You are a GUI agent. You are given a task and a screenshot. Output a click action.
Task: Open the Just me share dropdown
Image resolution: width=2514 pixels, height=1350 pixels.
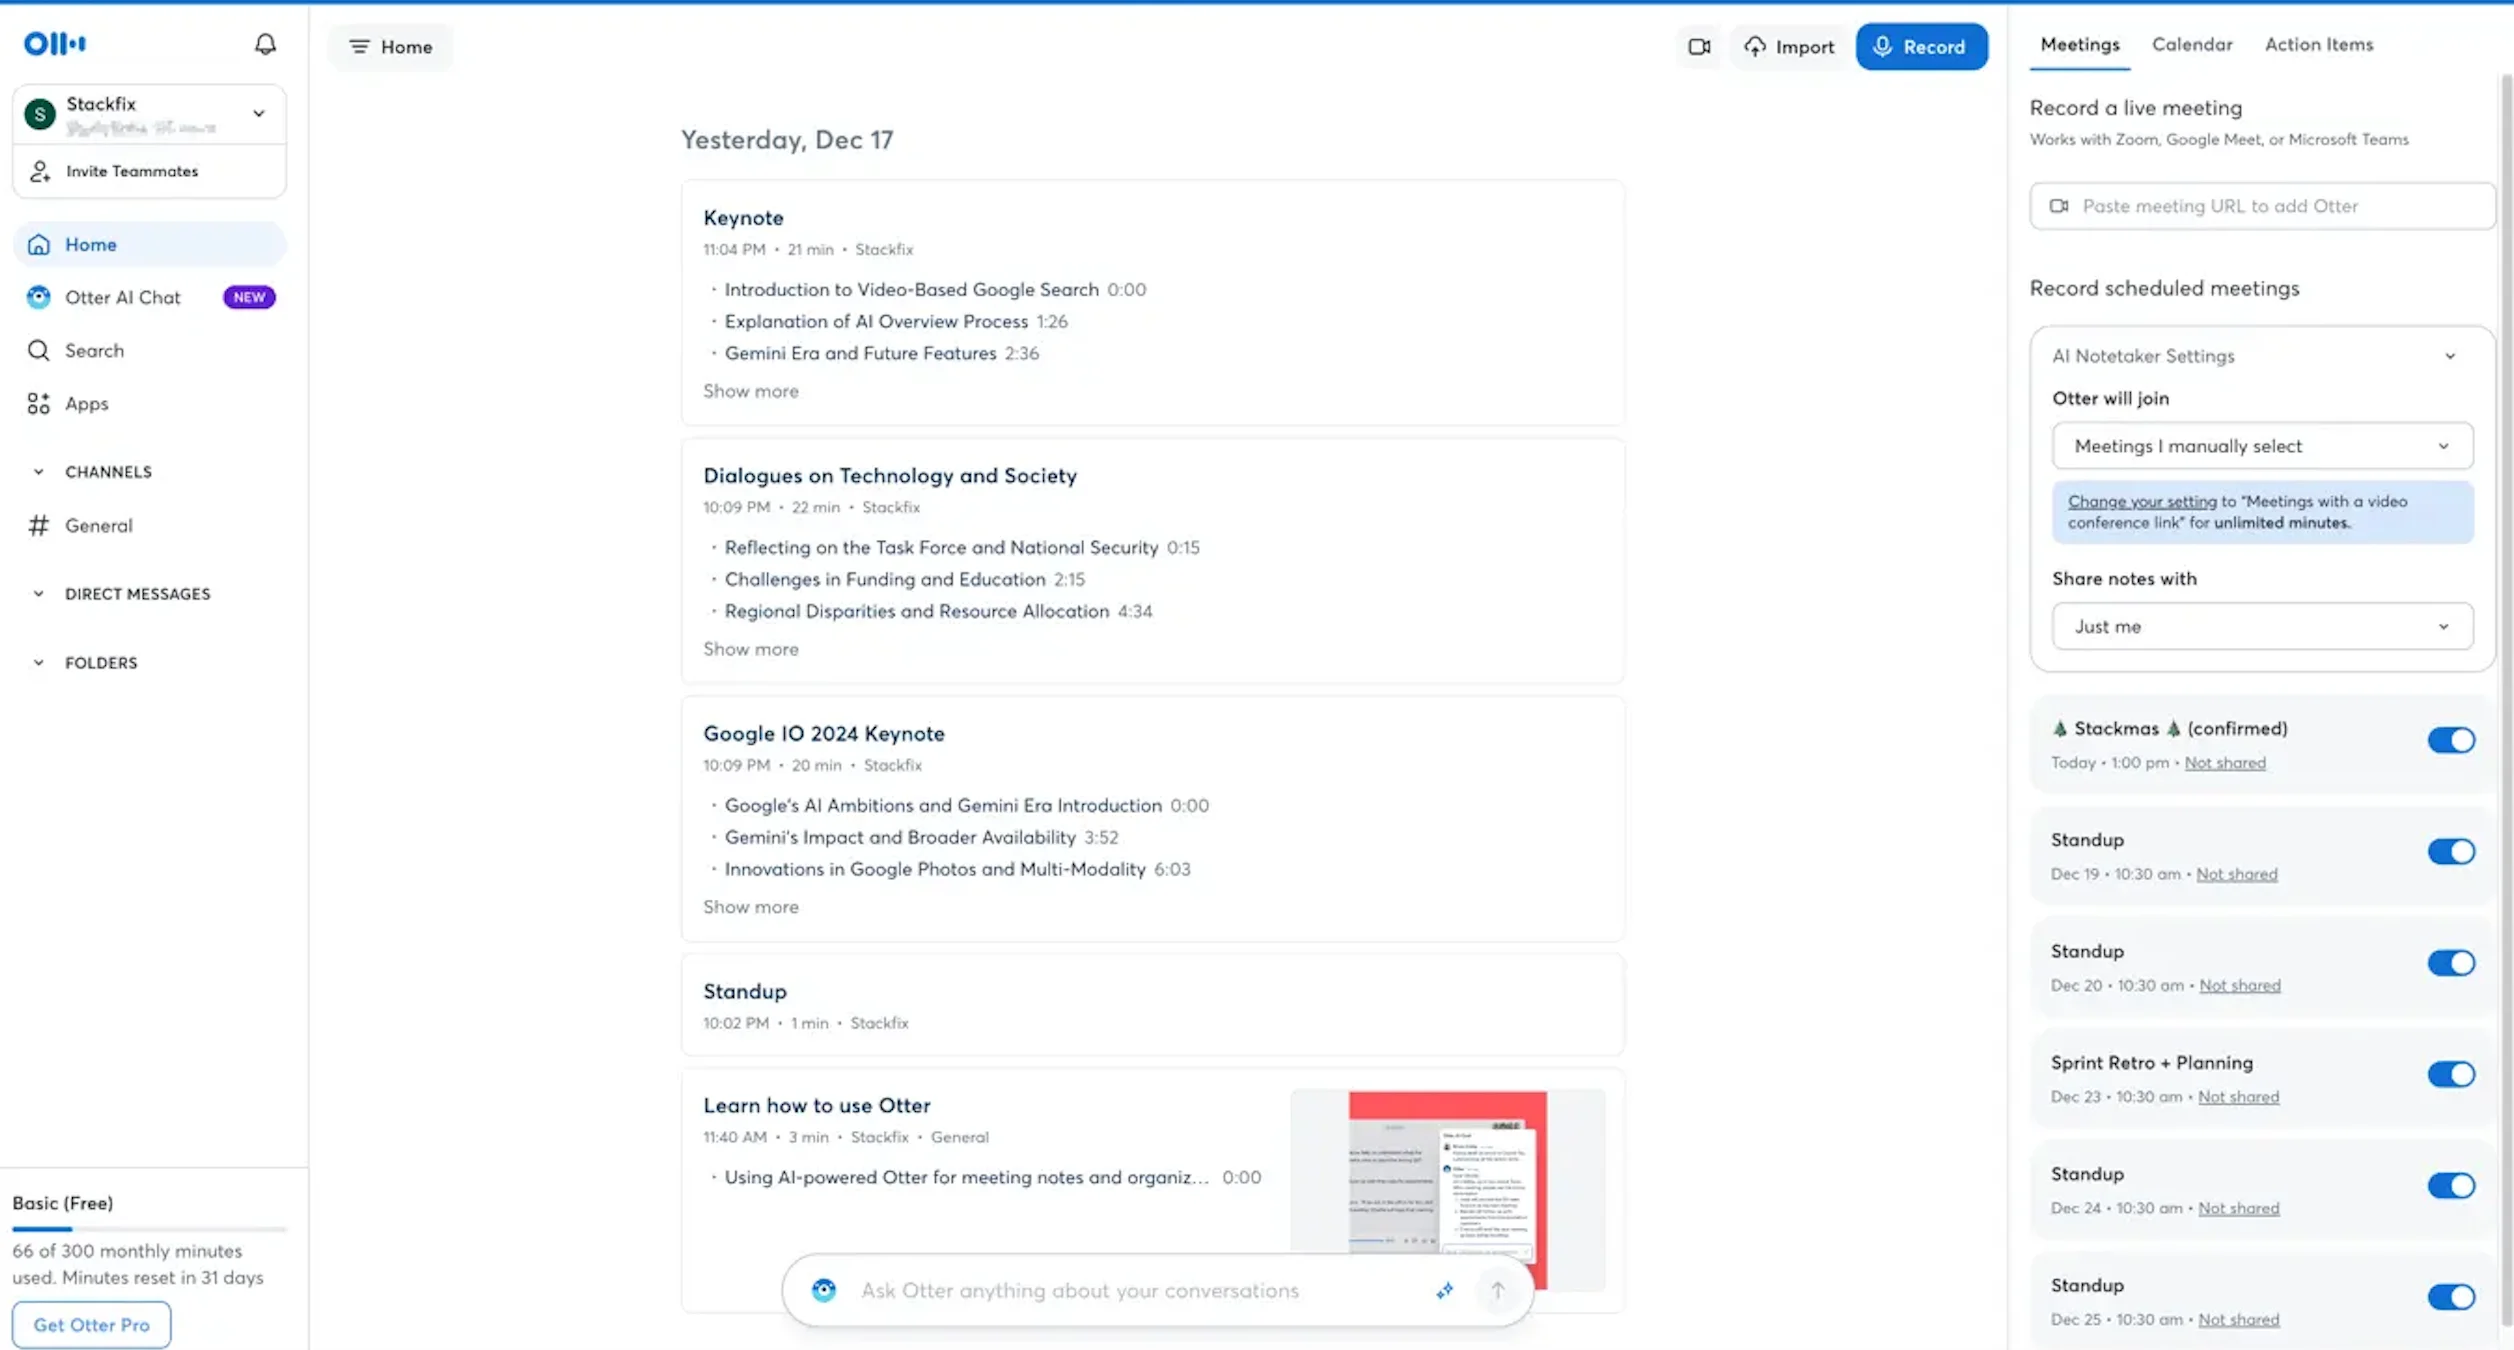(x=2262, y=627)
